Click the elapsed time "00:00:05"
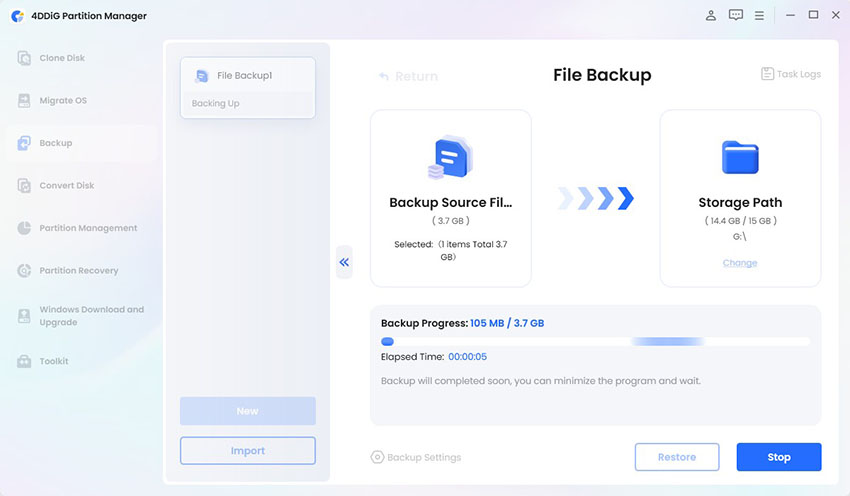The width and height of the screenshot is (850, 496). (x=467, y=357)
